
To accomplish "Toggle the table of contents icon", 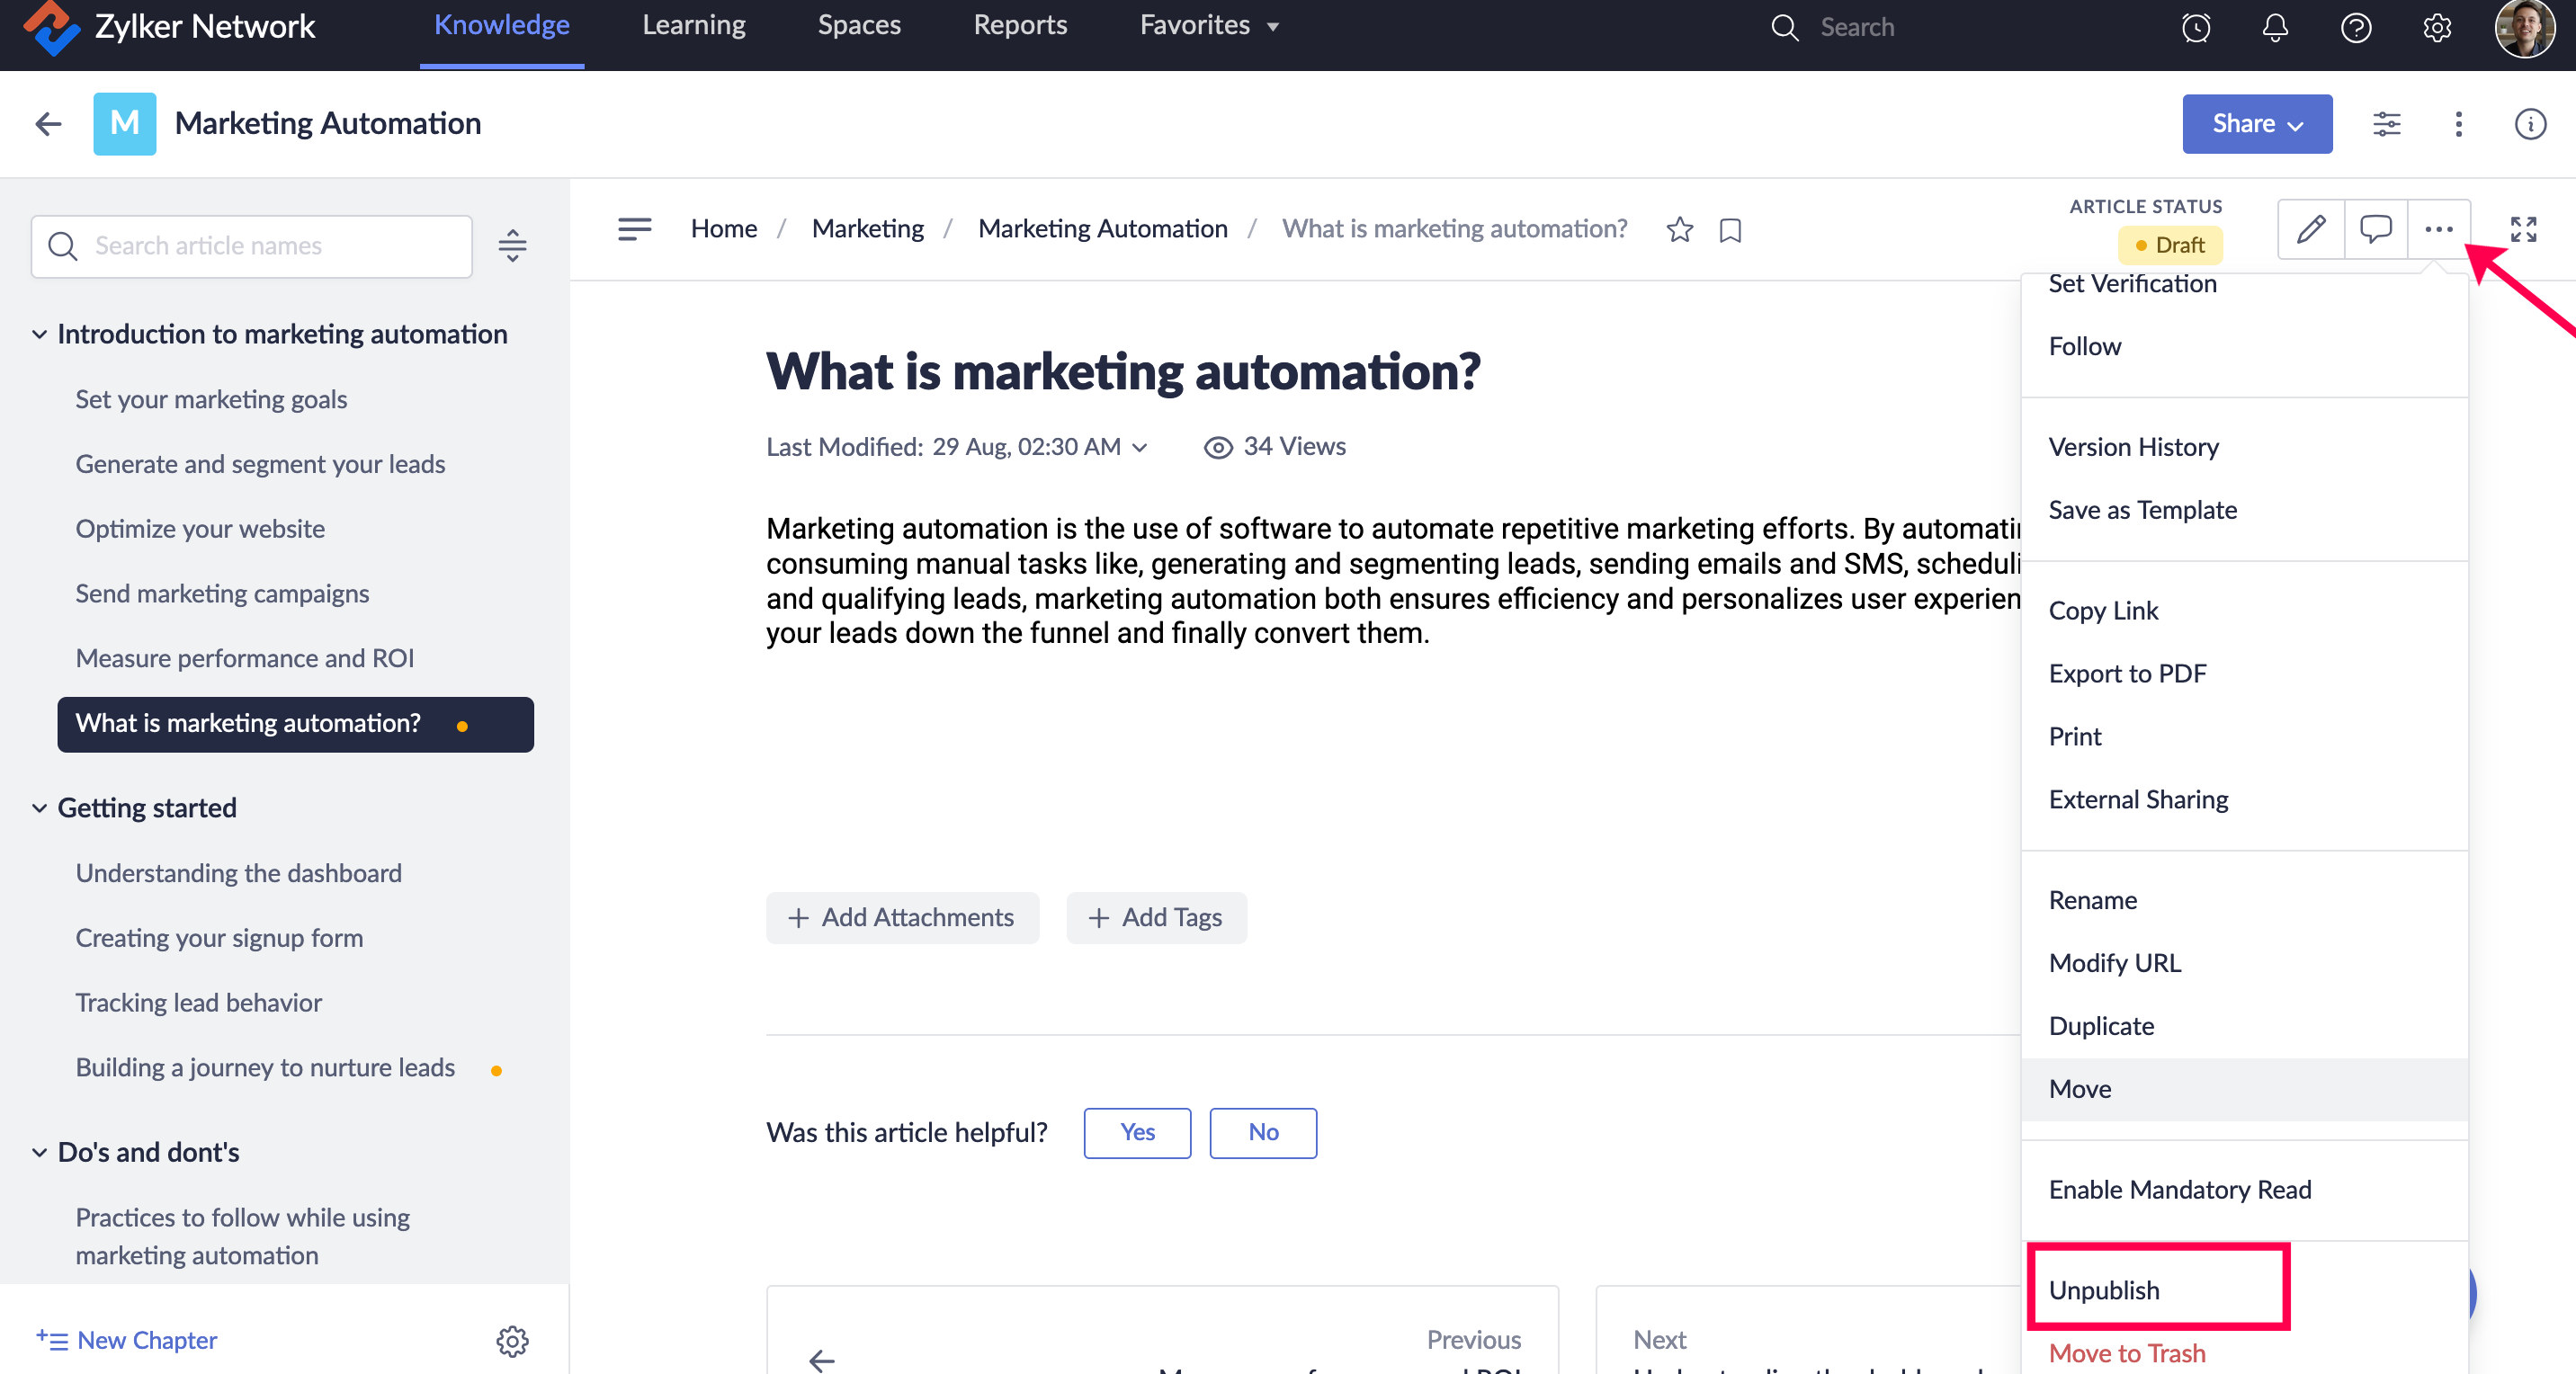I will point(634,230).
